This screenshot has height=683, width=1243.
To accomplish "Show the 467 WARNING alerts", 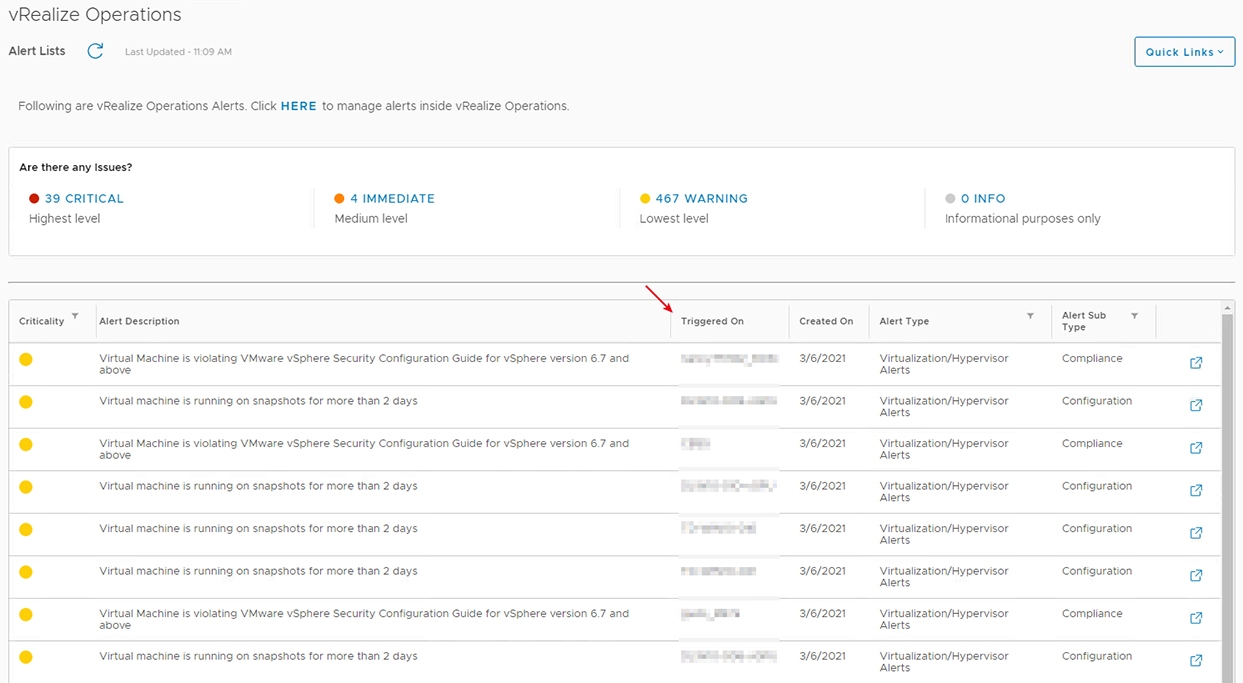I will tap(701, 199).
